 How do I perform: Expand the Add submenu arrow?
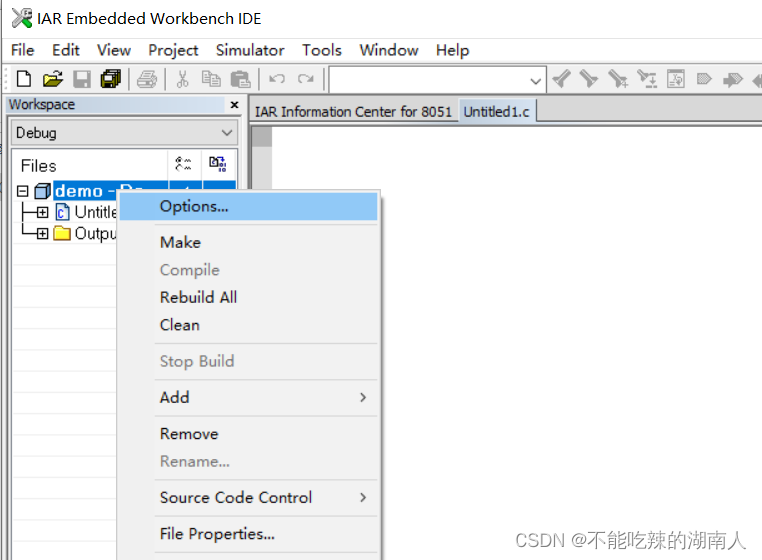pos(363,397)
